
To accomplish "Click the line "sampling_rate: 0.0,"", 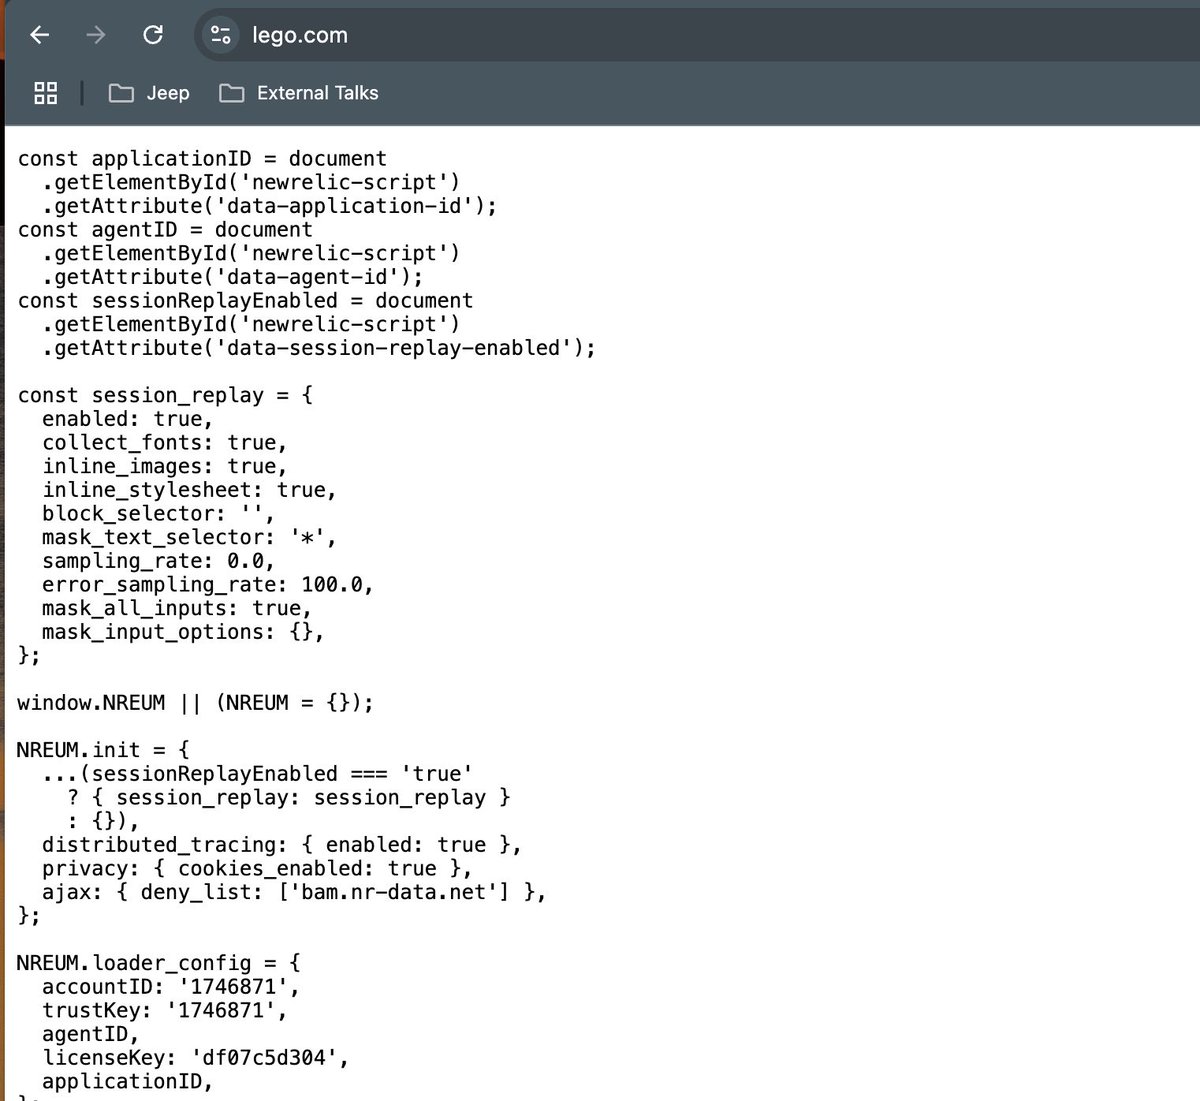I will 158,561.
